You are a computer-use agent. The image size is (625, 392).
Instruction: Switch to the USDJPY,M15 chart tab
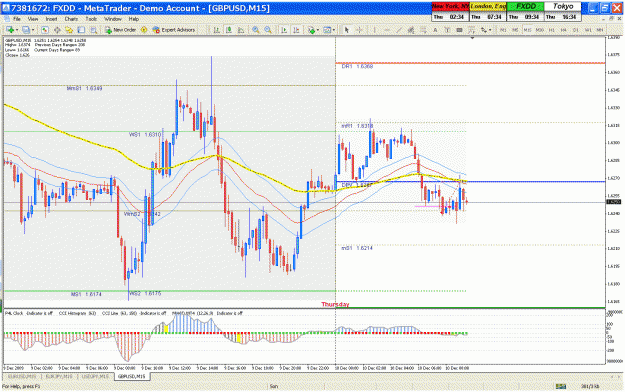click(95, 376)
